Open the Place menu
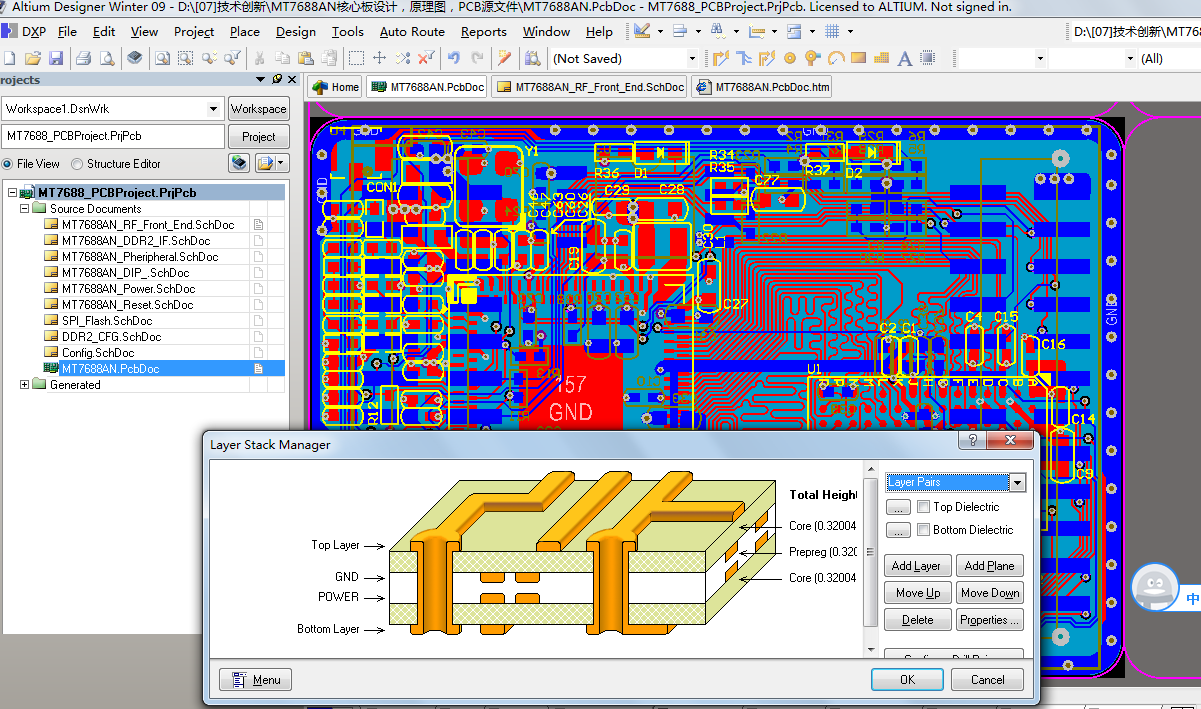 pos(244,32)
